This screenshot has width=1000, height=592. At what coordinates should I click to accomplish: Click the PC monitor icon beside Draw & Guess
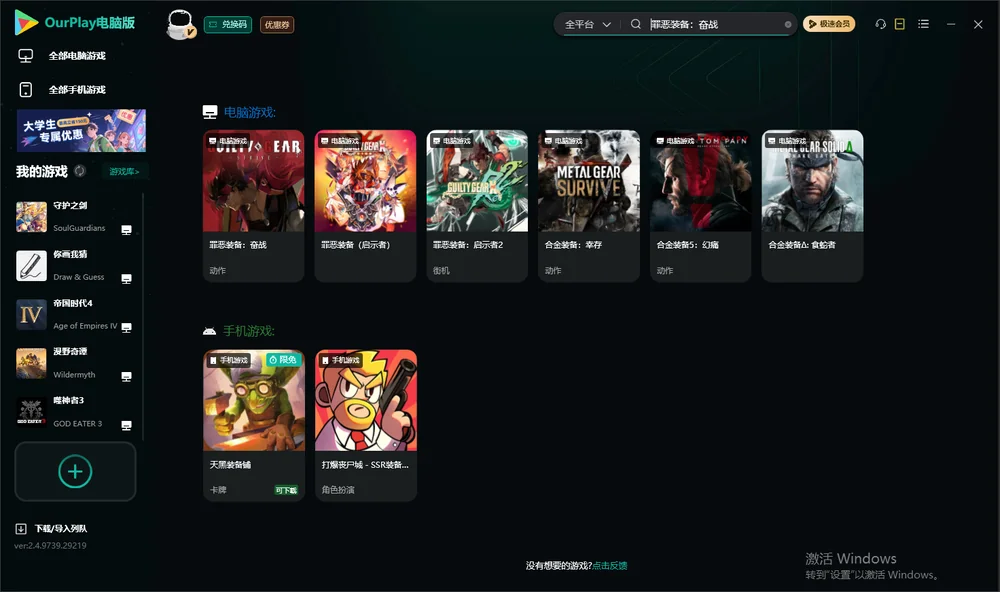pyautogui.click(x=126, y=279)
